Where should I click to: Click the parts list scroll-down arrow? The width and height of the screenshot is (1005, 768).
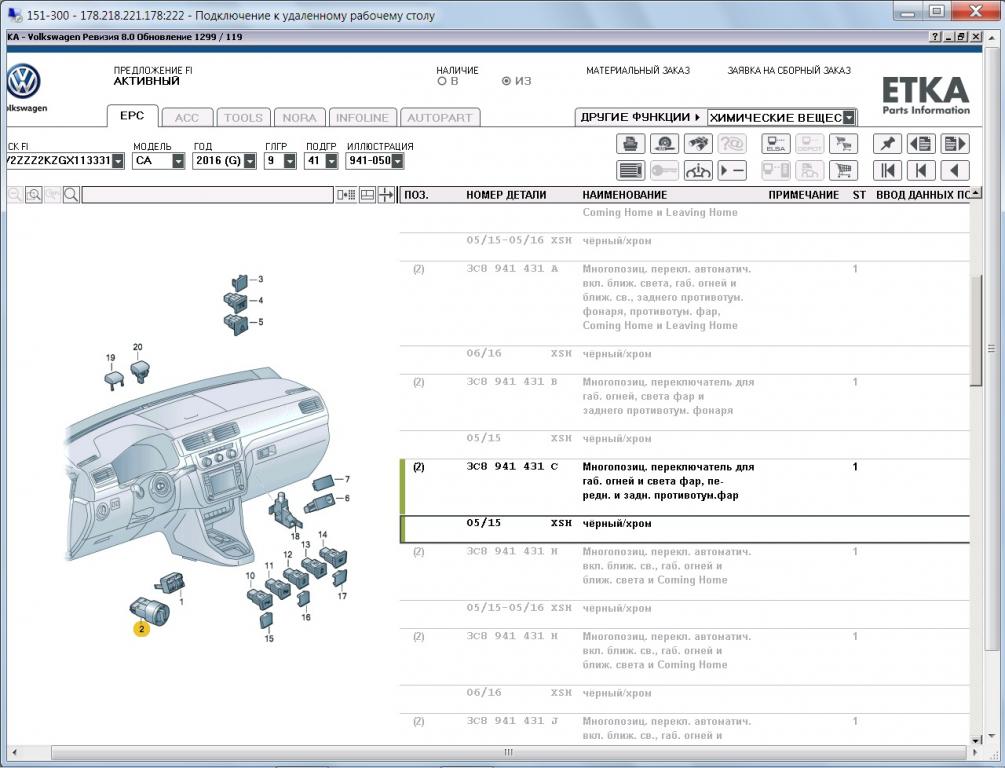point(976,739)
